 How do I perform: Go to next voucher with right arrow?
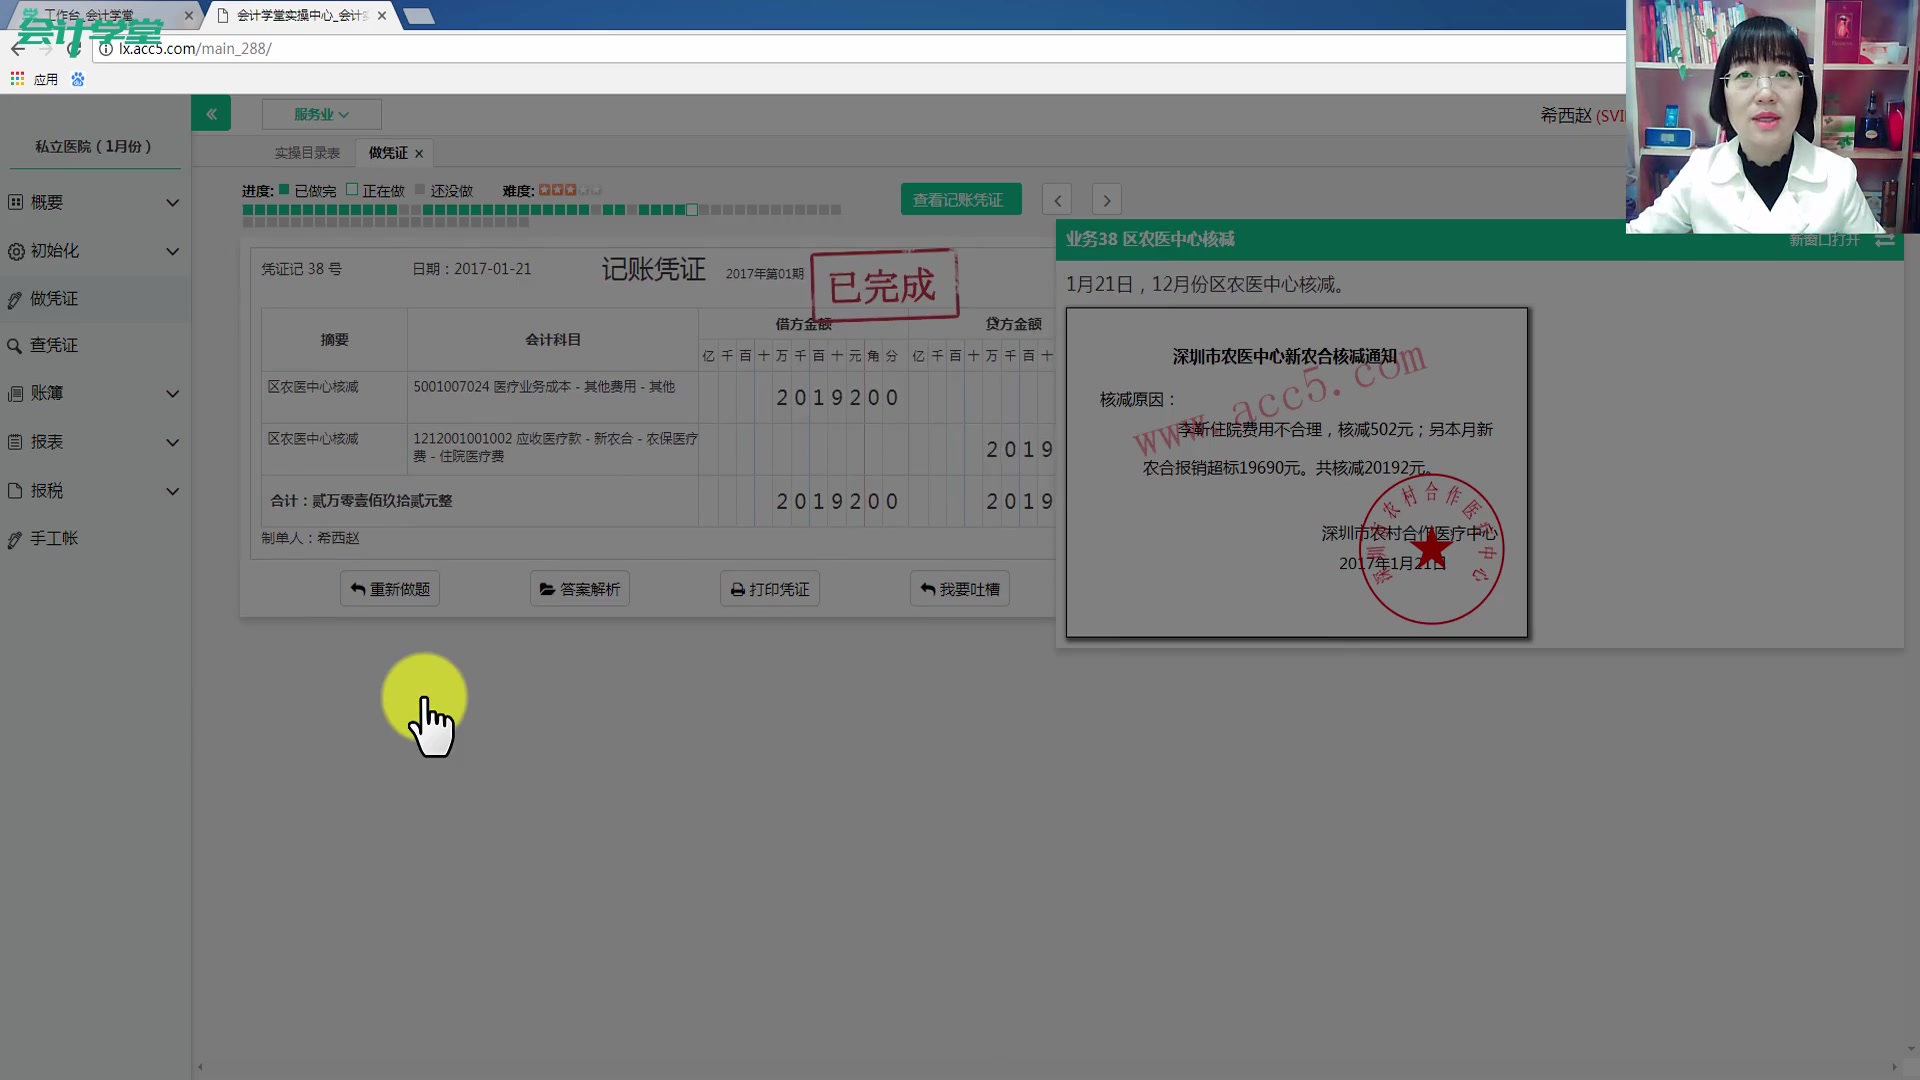[1106, 200]
